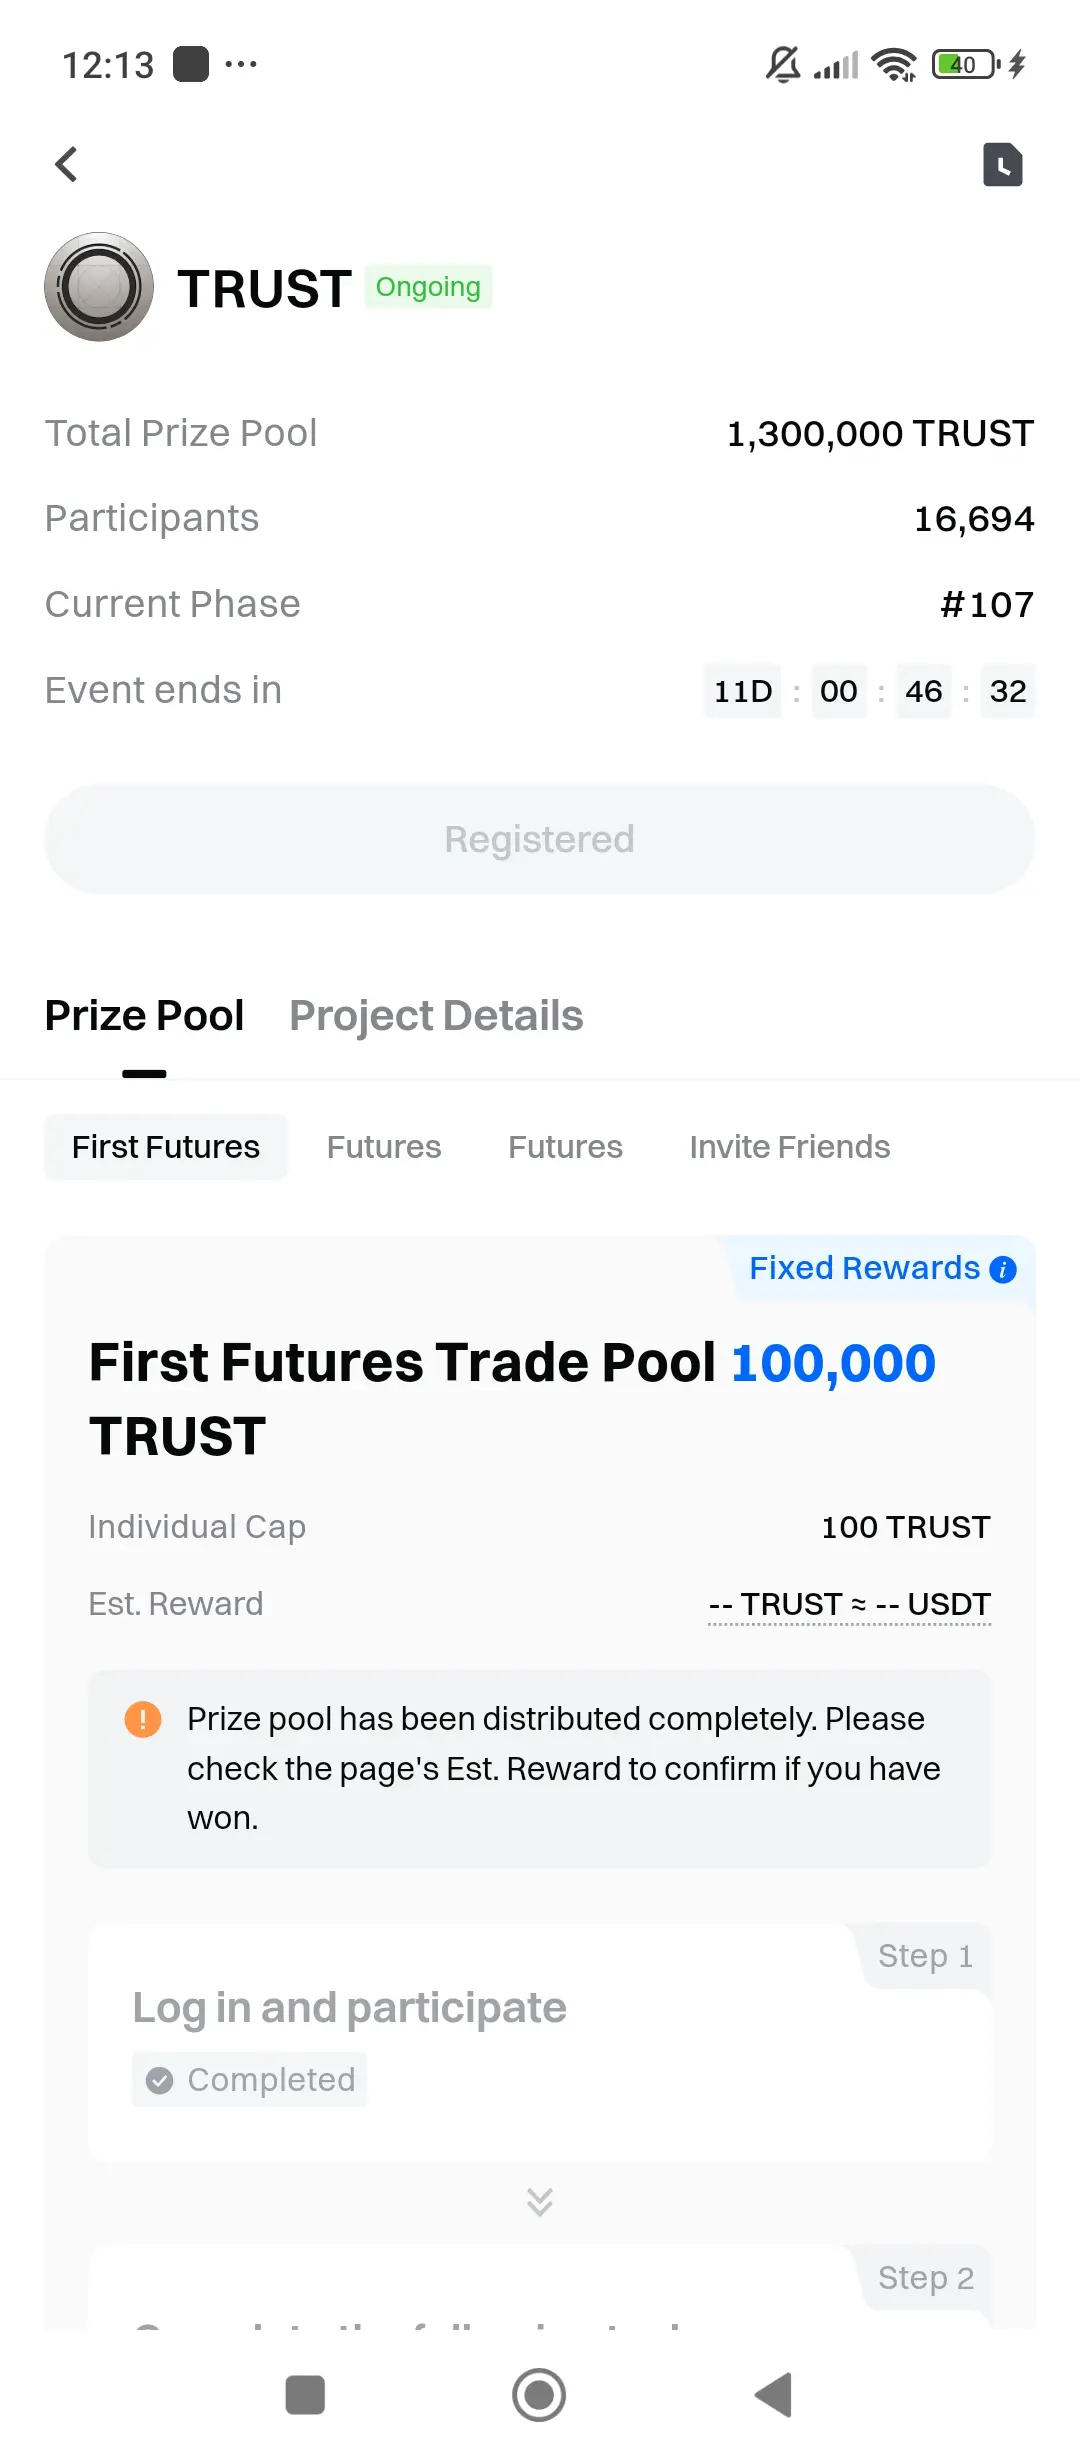Select the First Futures pool tab
Viewport: 1080px width, 2460px height.
(x=166, y=1147)
